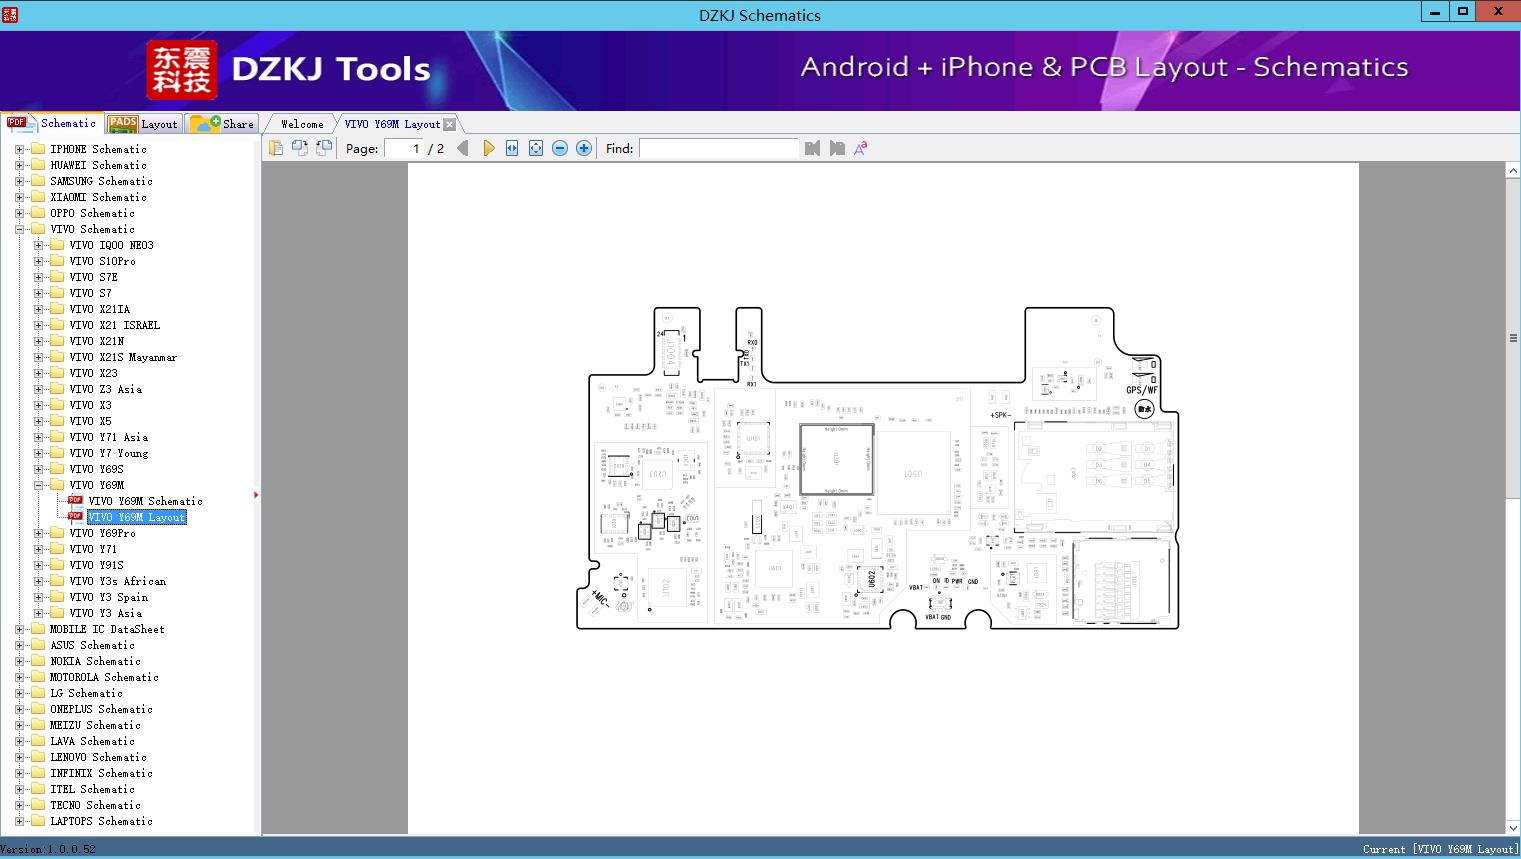Viewport: 1521px width, 859px height.
Task: Click the MEIZU Schematic folder icon
Action: pyautogui.click(x=38, y=725)
